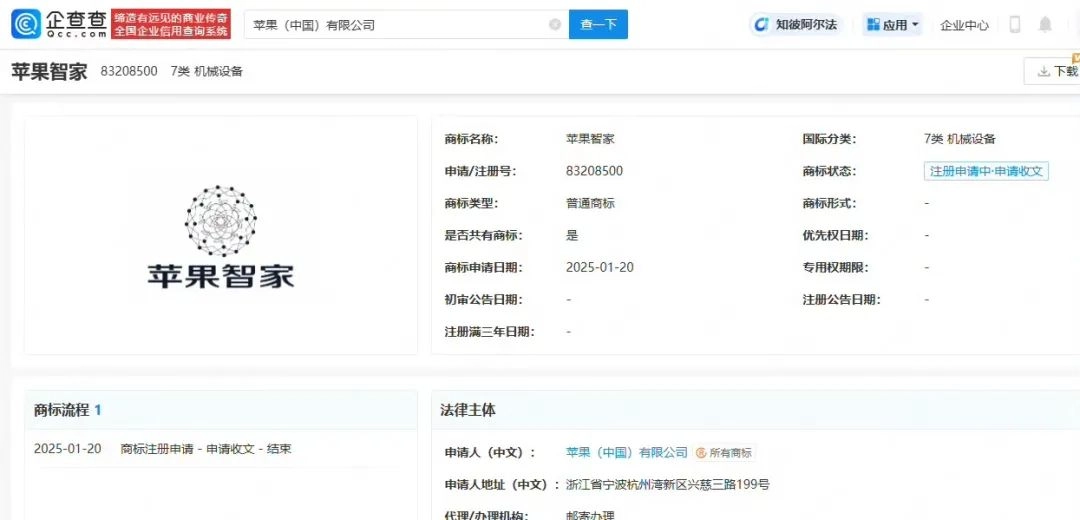Click the 下载 download button
This screenshot has width=1080, height=520.
click(1054, 71)
